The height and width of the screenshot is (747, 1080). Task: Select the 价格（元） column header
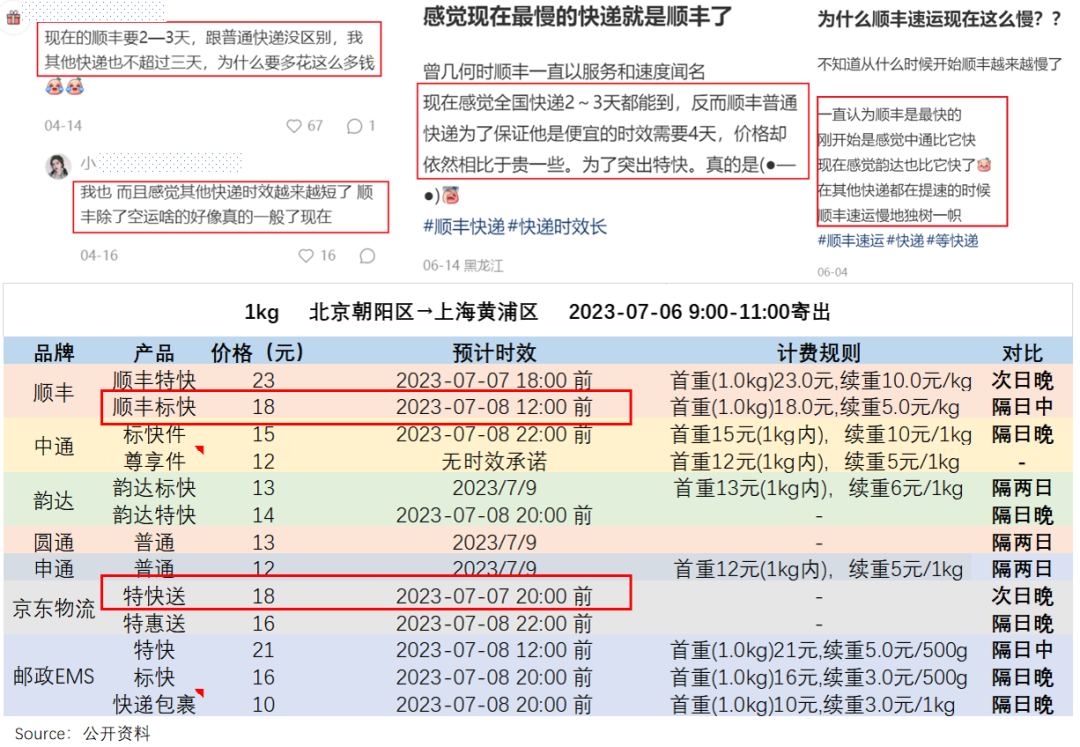pyautogui.click(x=257, y=353)
